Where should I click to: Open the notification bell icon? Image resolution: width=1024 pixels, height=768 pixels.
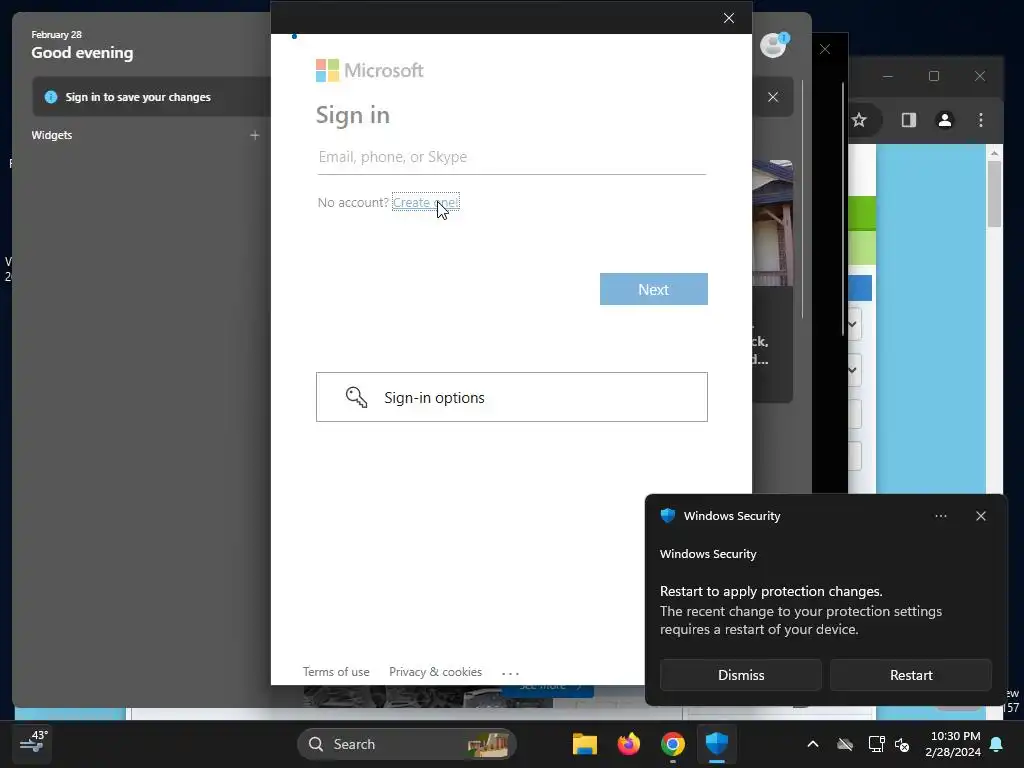[997, 744]
